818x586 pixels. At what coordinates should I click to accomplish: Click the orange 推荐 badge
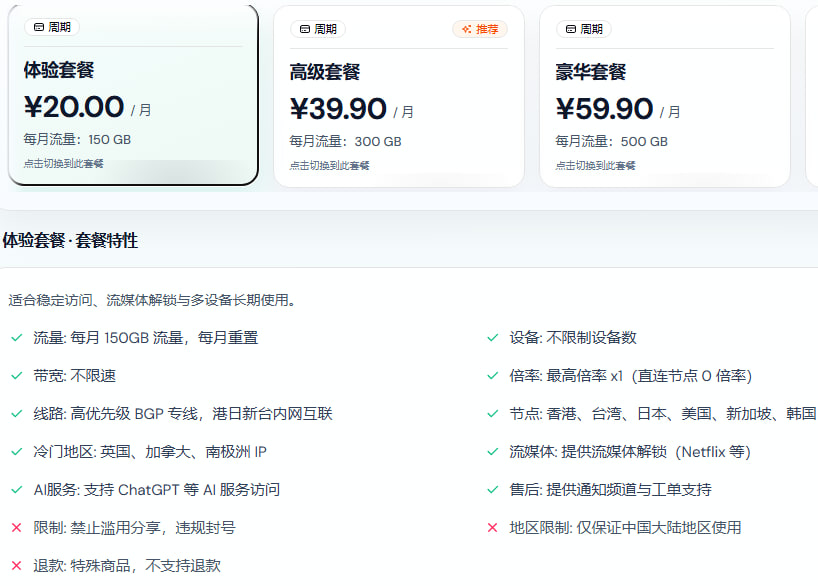(480, 29)
